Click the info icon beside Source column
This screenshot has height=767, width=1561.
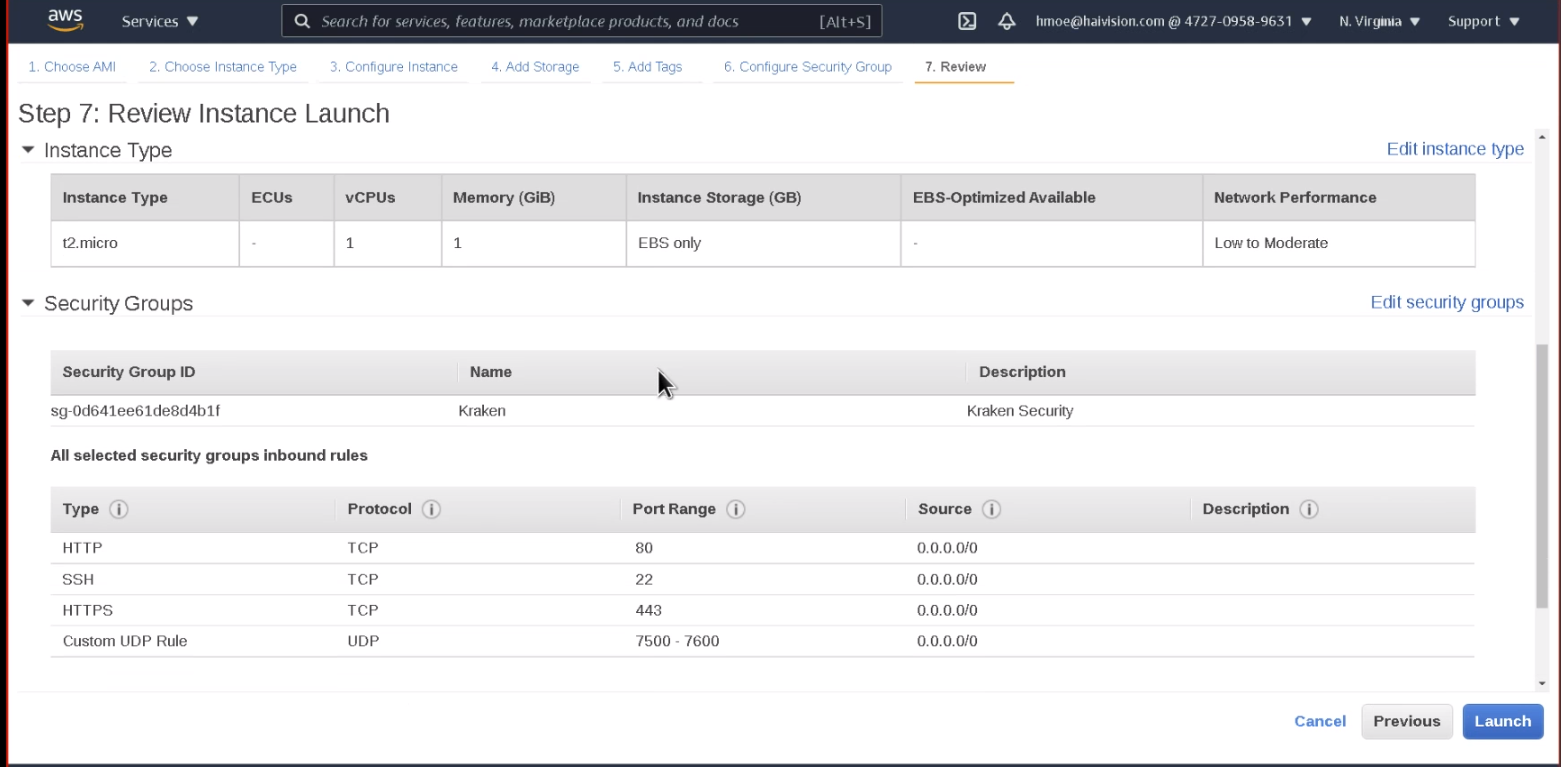point(991,509)
